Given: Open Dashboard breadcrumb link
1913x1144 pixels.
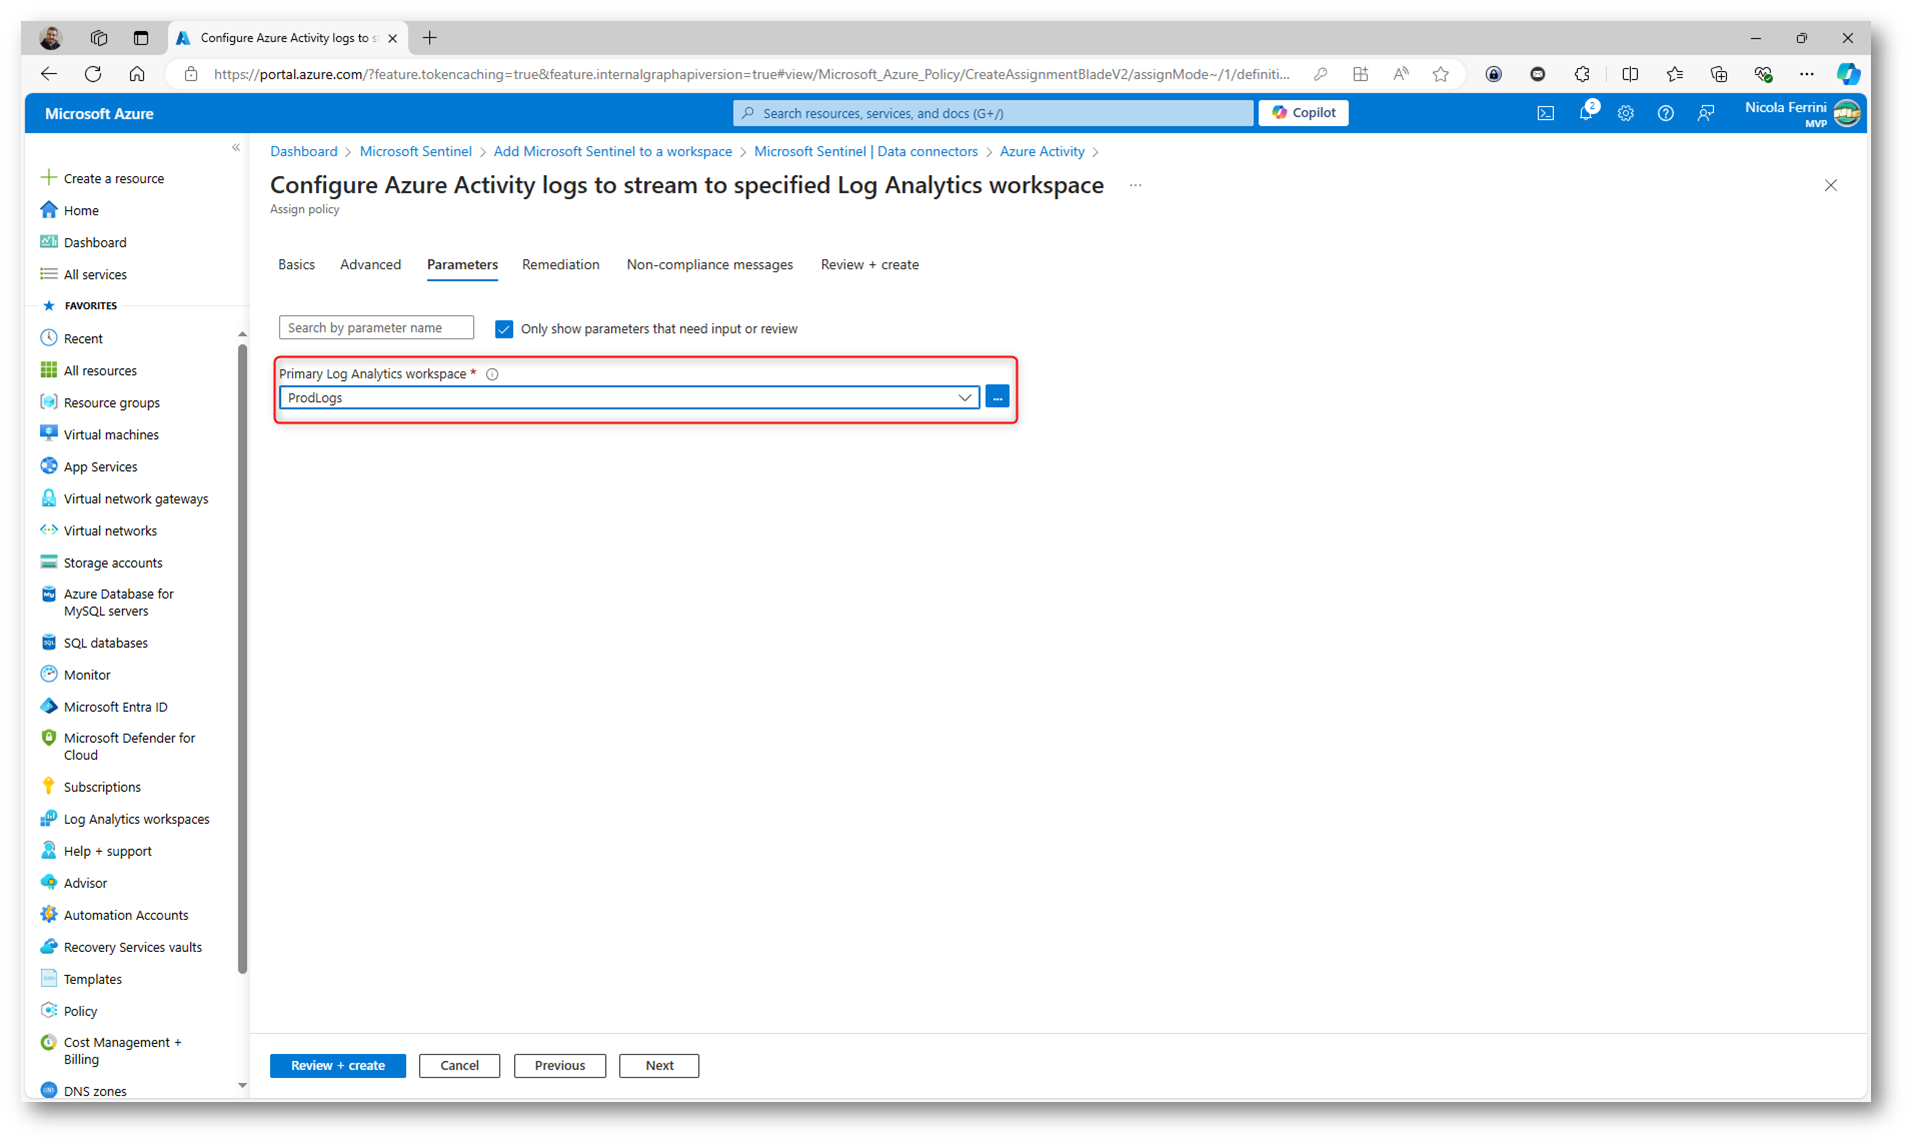Looking at the screenshot, I should (303, 151).
